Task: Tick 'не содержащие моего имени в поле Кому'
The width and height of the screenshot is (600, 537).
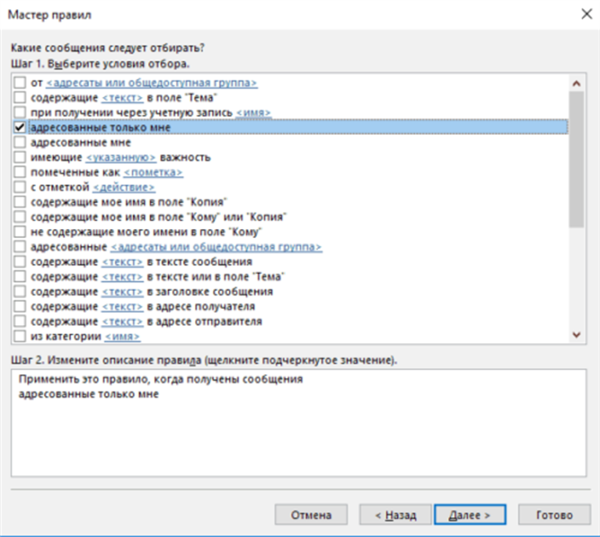Action: [20, 232]
